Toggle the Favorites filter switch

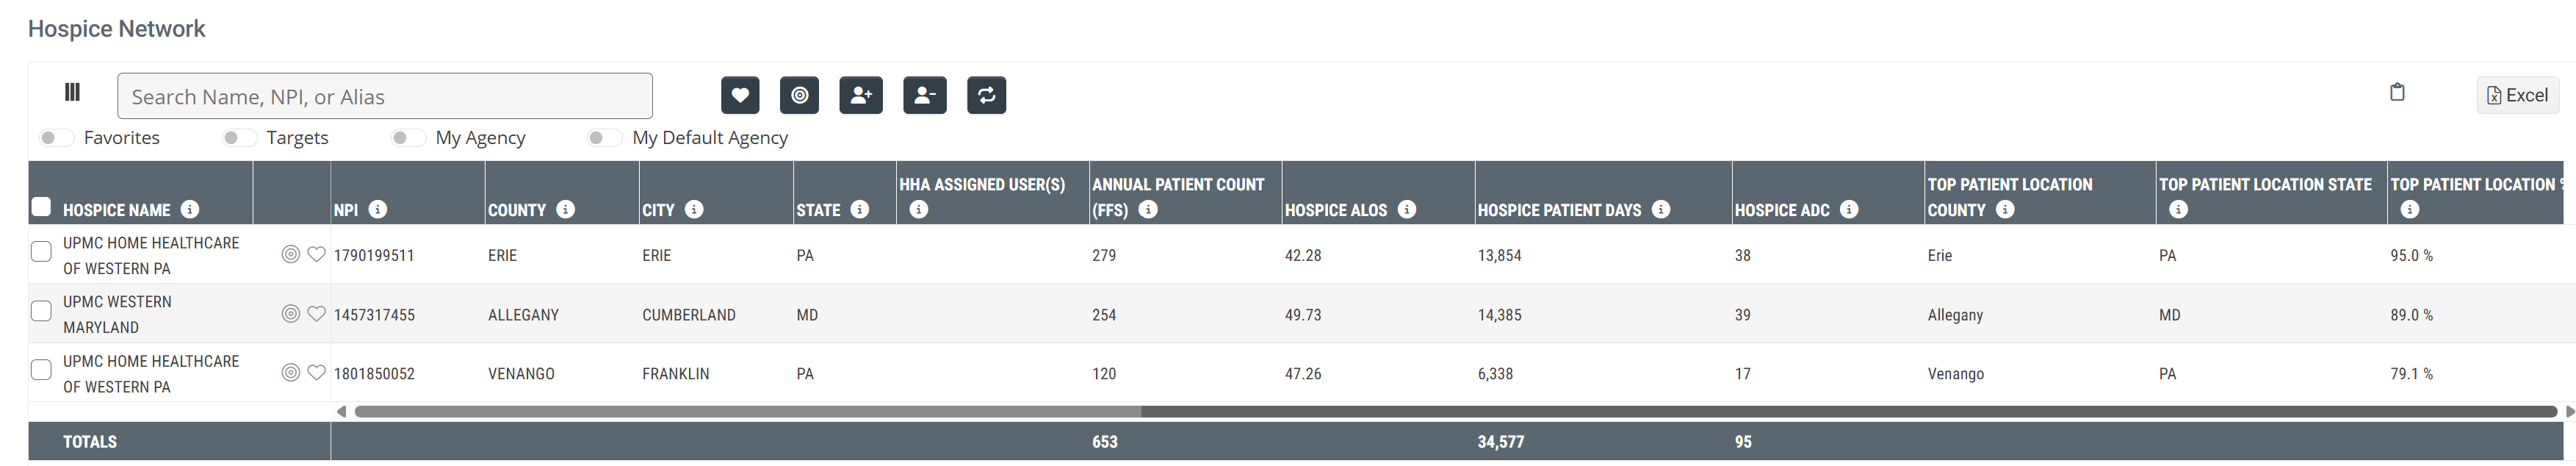point(56,137)
